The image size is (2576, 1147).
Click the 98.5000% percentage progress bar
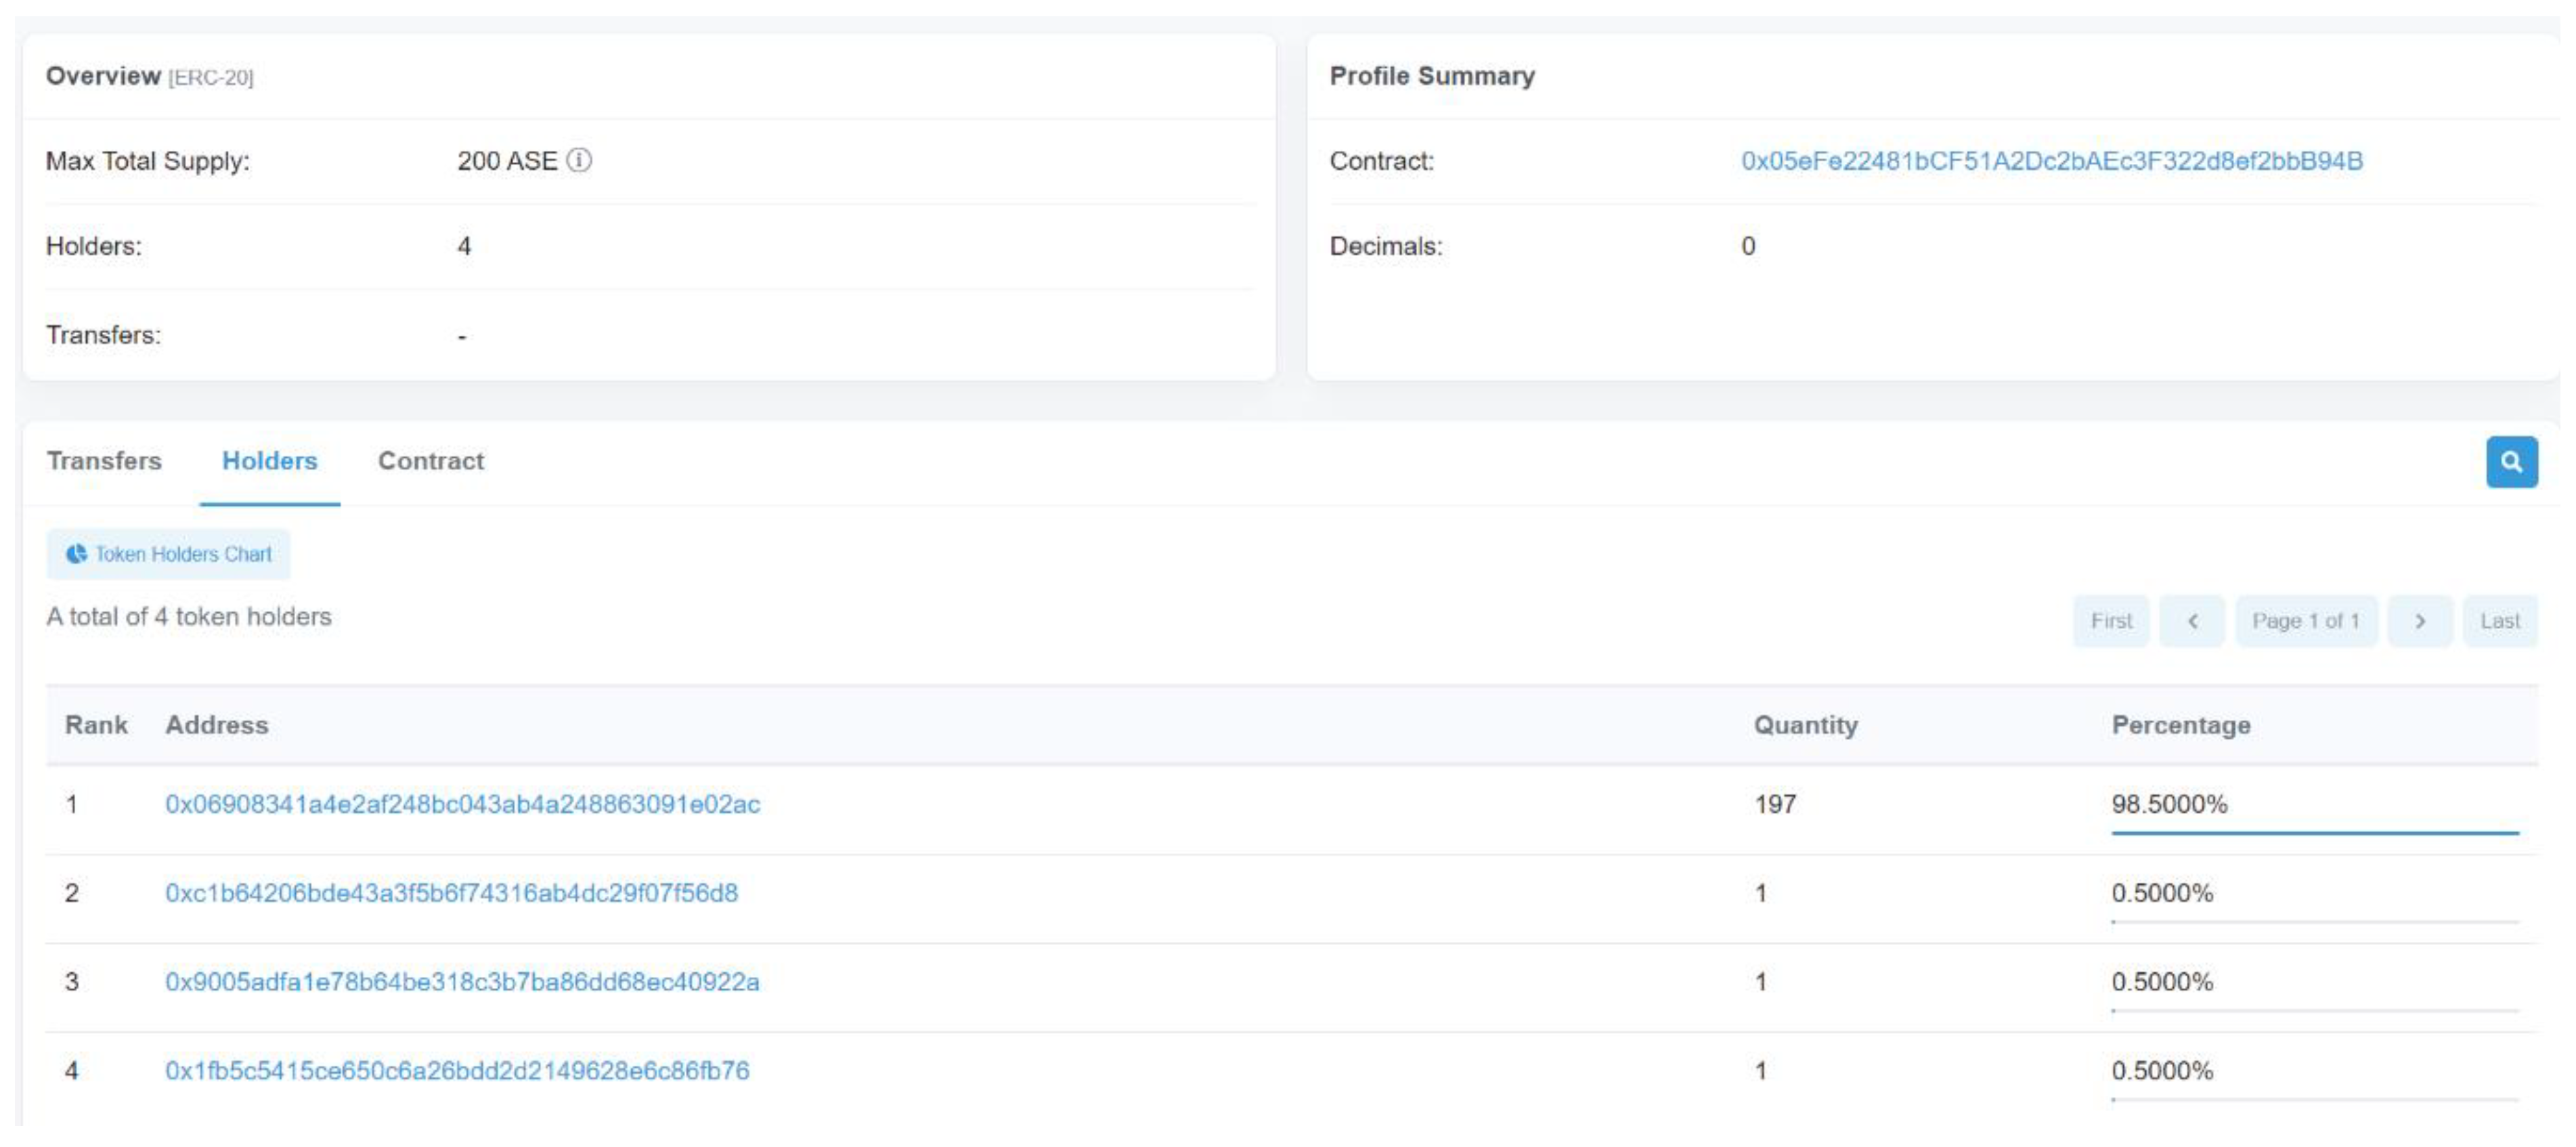pos(2314,832)
